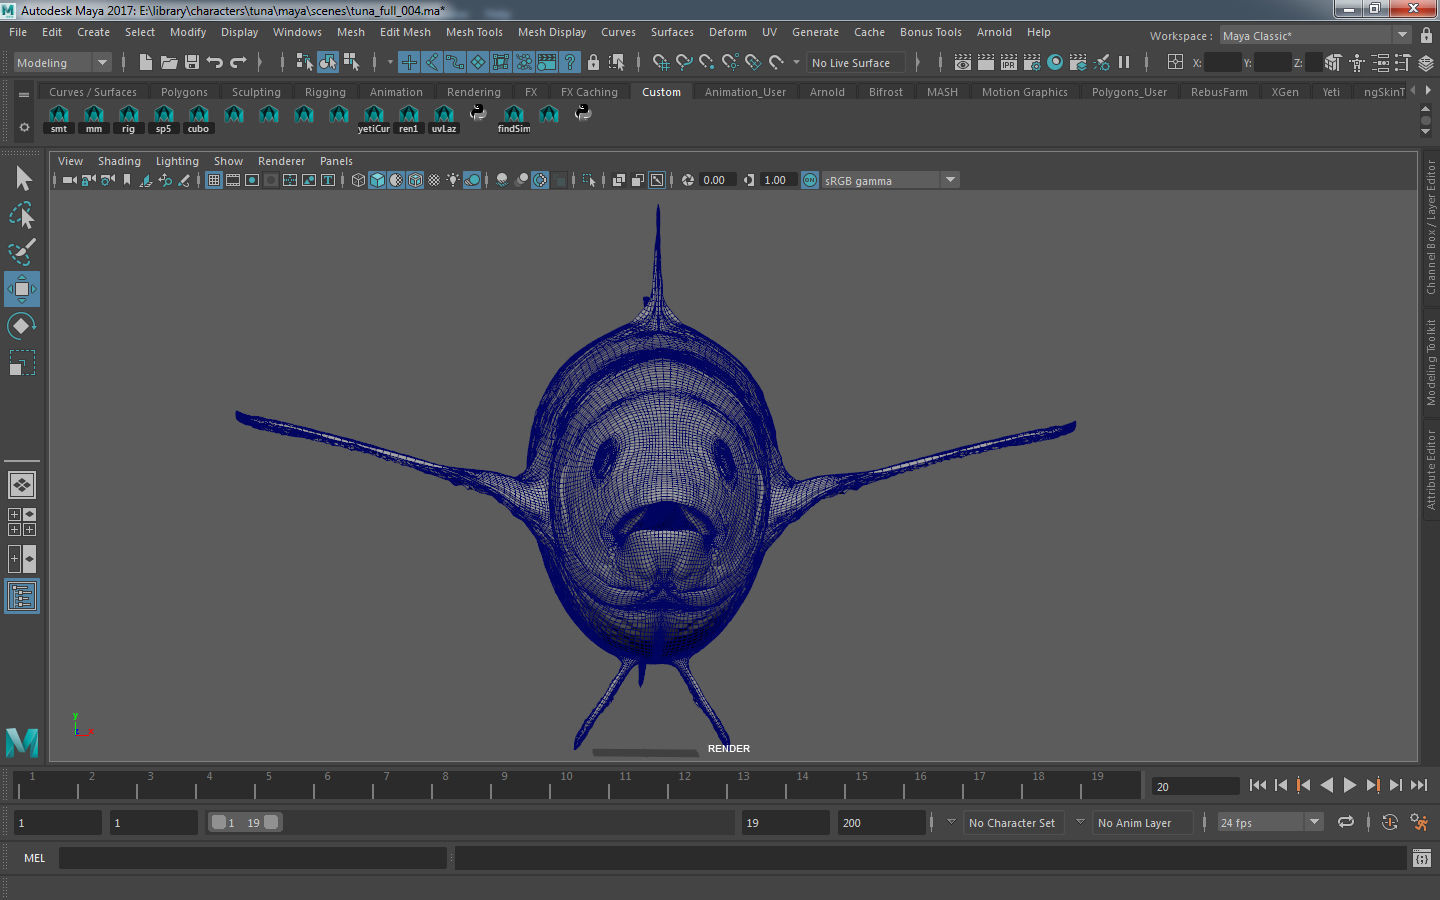Open the Attribute Editor side tab
The width and height of the screenshot is (1440, 900).
1431,470
